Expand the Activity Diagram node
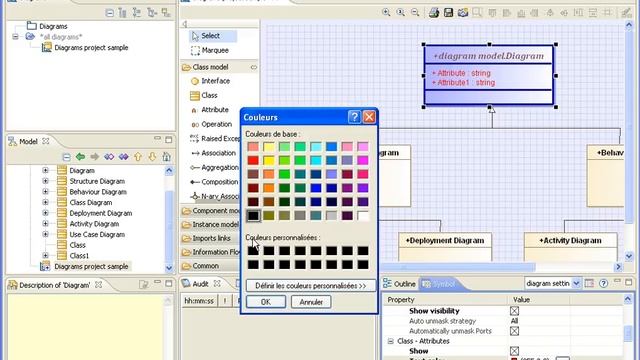Screen dimensions: 640x360 click(45, 224)
